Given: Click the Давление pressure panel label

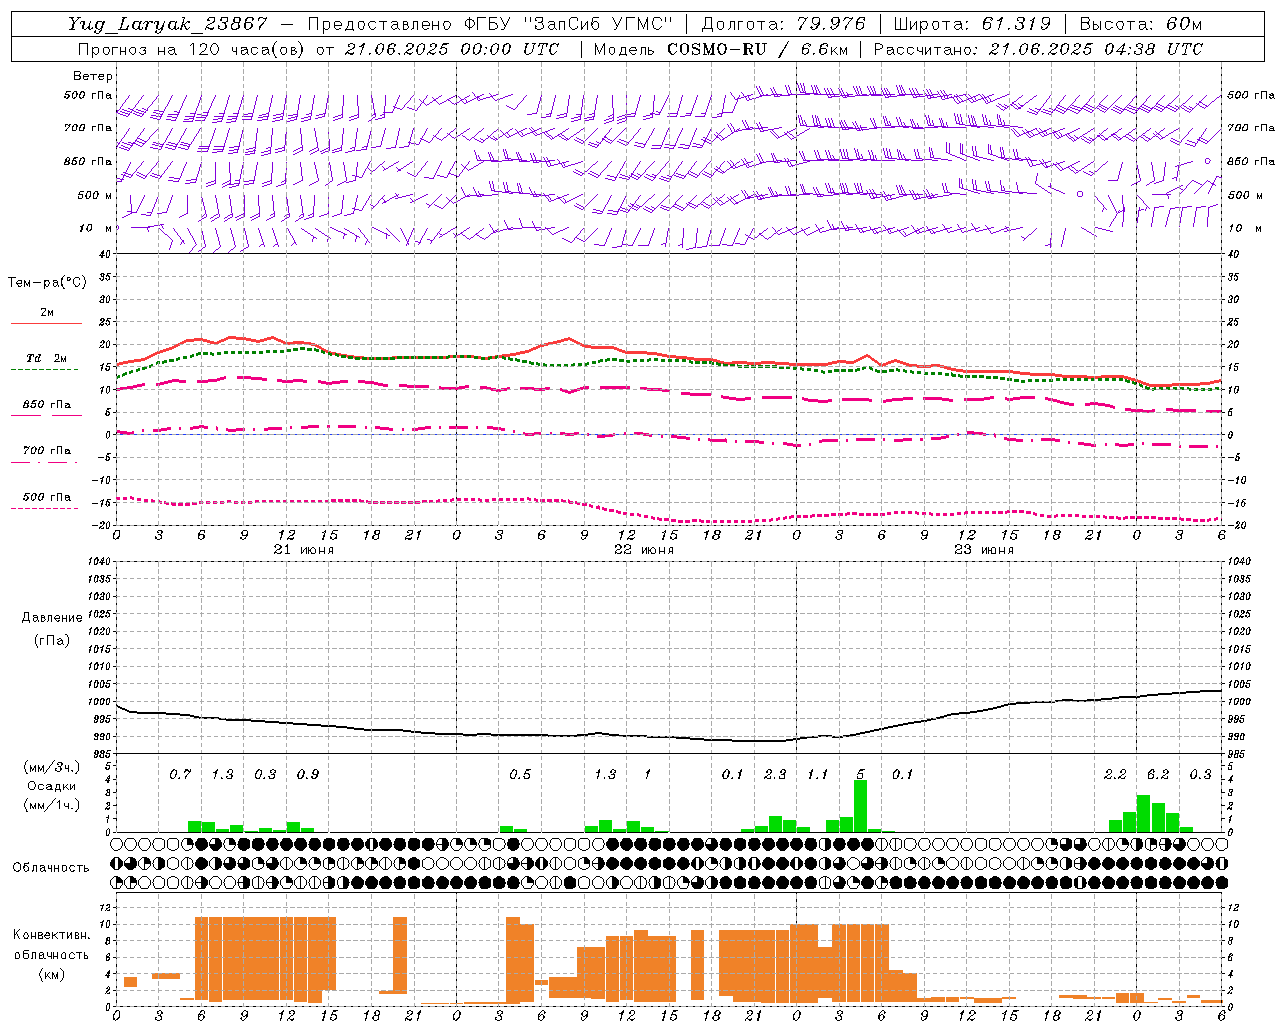Looking at the screenshot, I should point(52,618).
